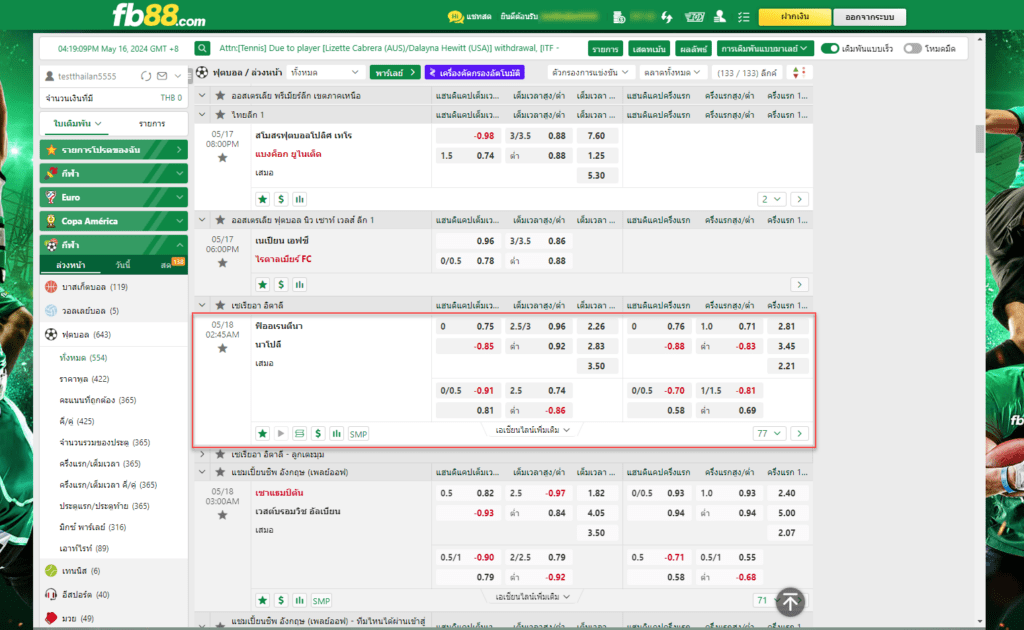The height and width of the screenshot is (630, 1024).
Task: Expand username account dropdown chevron
Action: pos(178,76)
